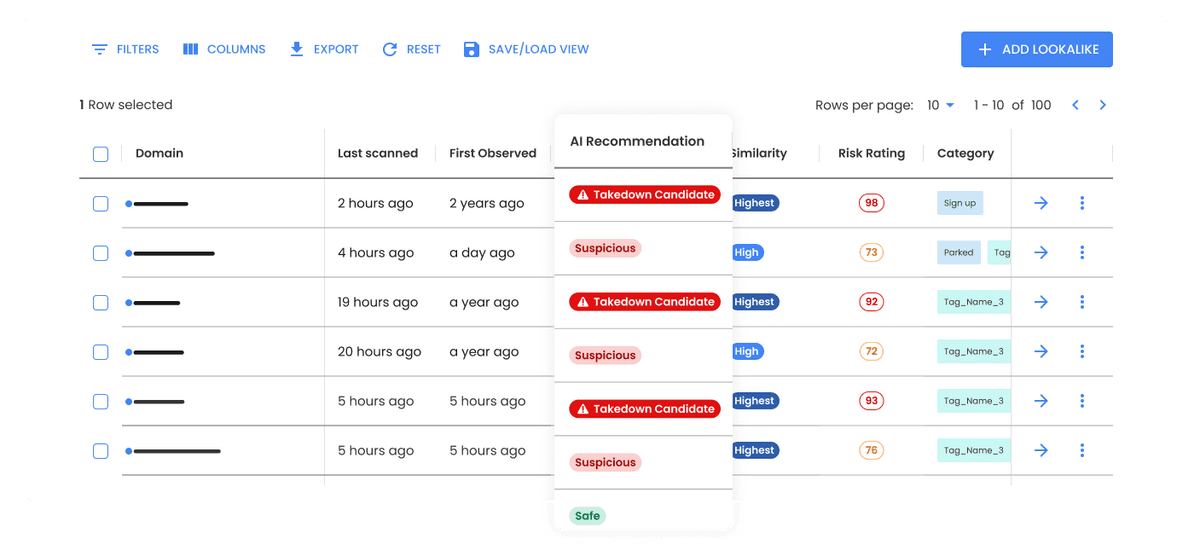Screen dimensions: 1200x556
Task: Export the lookalike table
Action: 323,49
